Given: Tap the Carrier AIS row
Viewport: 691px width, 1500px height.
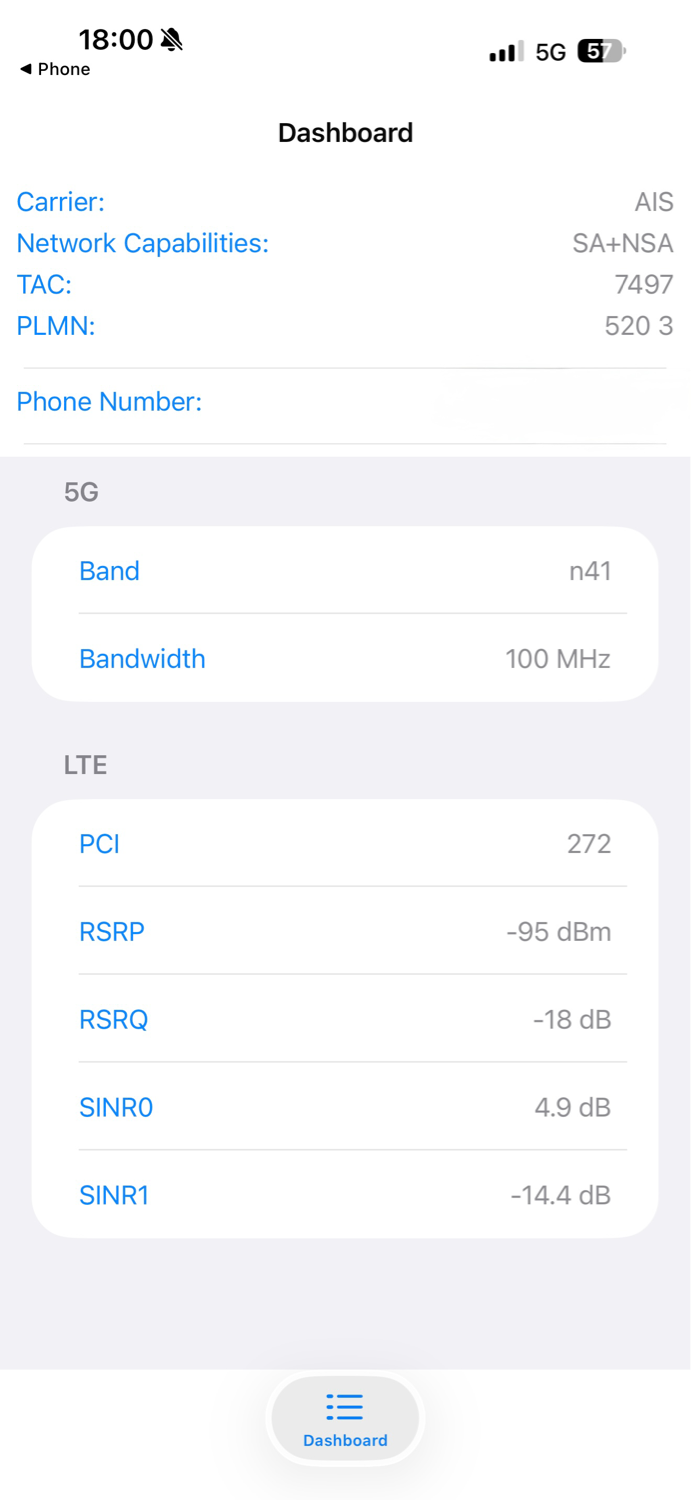Looking at the screenshot, I should click(345, 202).
